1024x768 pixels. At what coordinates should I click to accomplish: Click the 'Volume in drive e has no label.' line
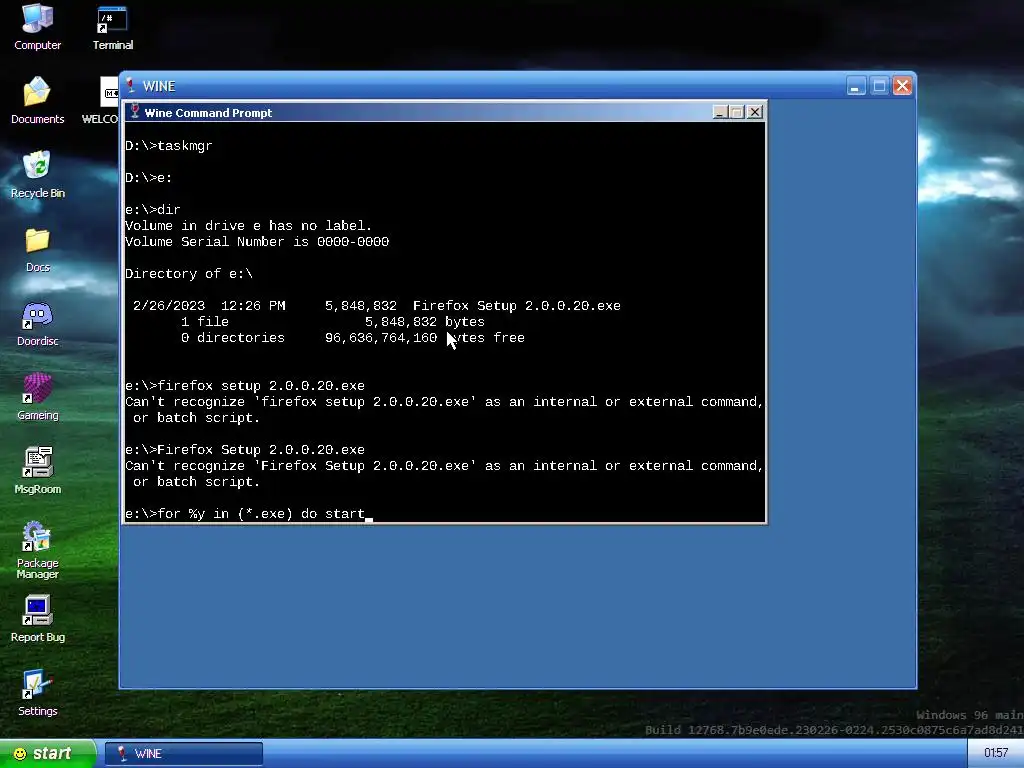(248, 226)
